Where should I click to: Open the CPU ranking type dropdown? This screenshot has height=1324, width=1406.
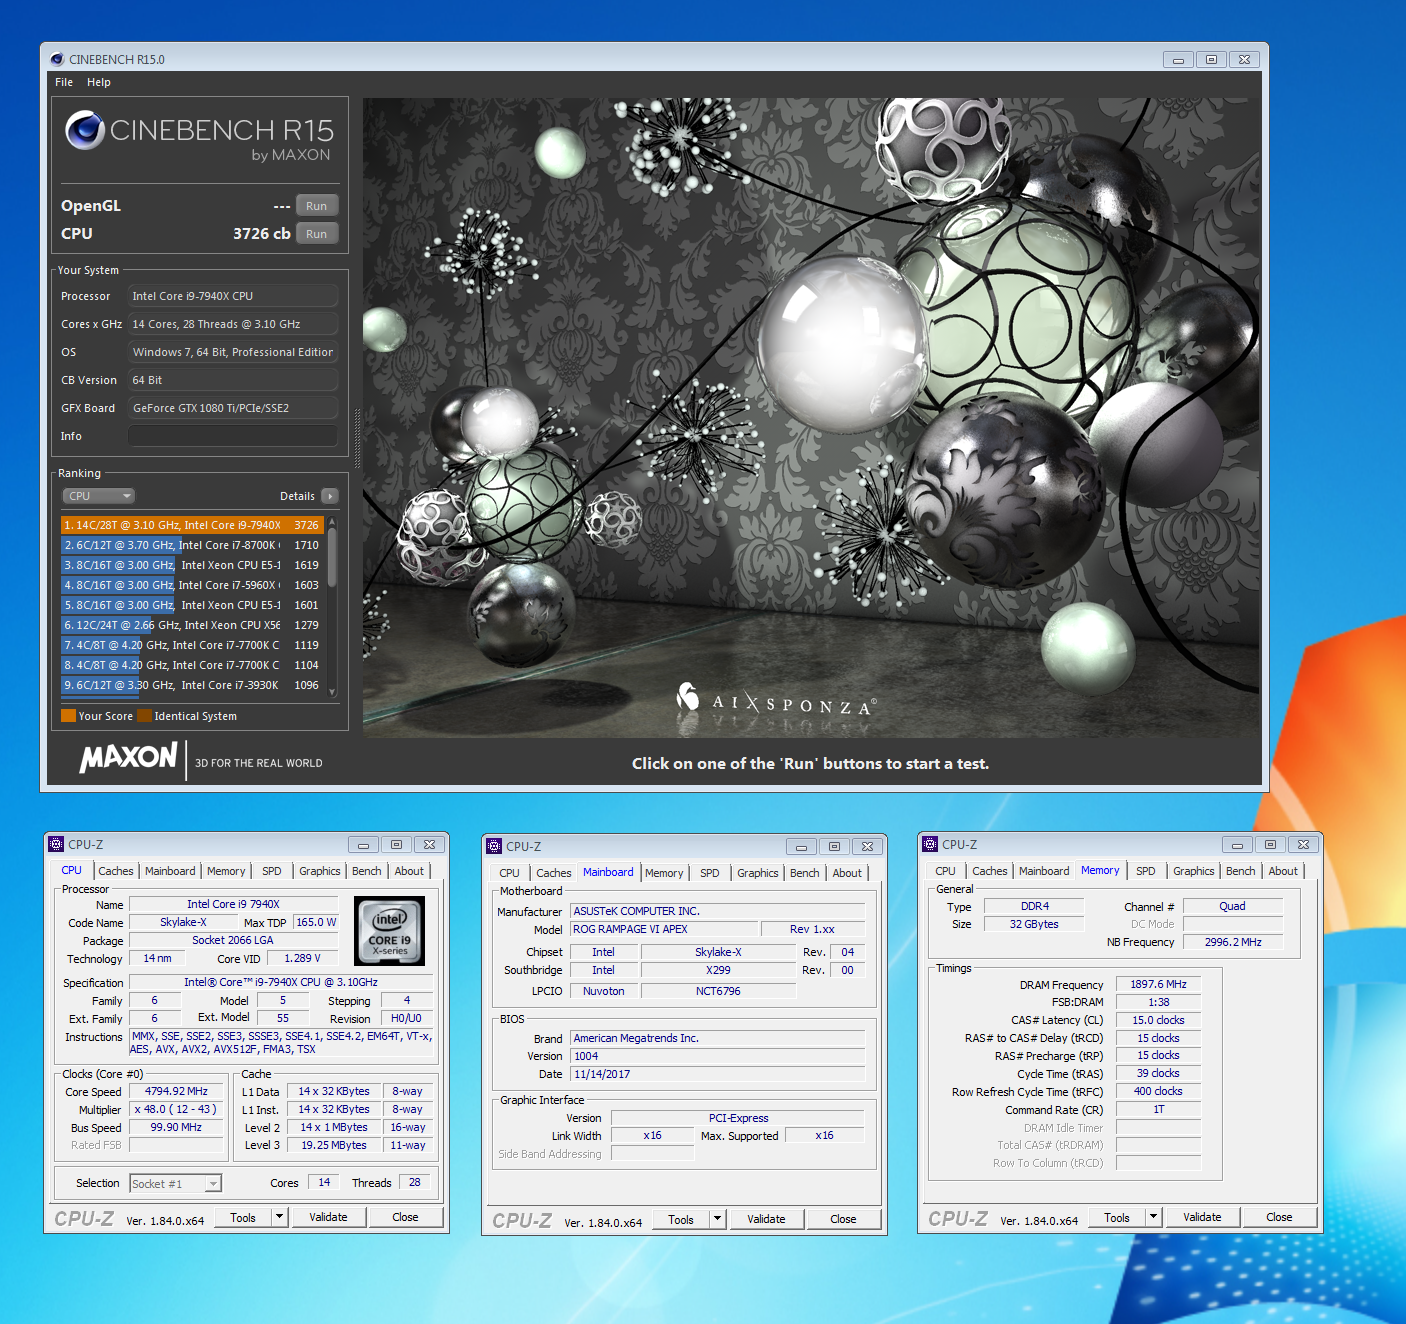[98, 496]
